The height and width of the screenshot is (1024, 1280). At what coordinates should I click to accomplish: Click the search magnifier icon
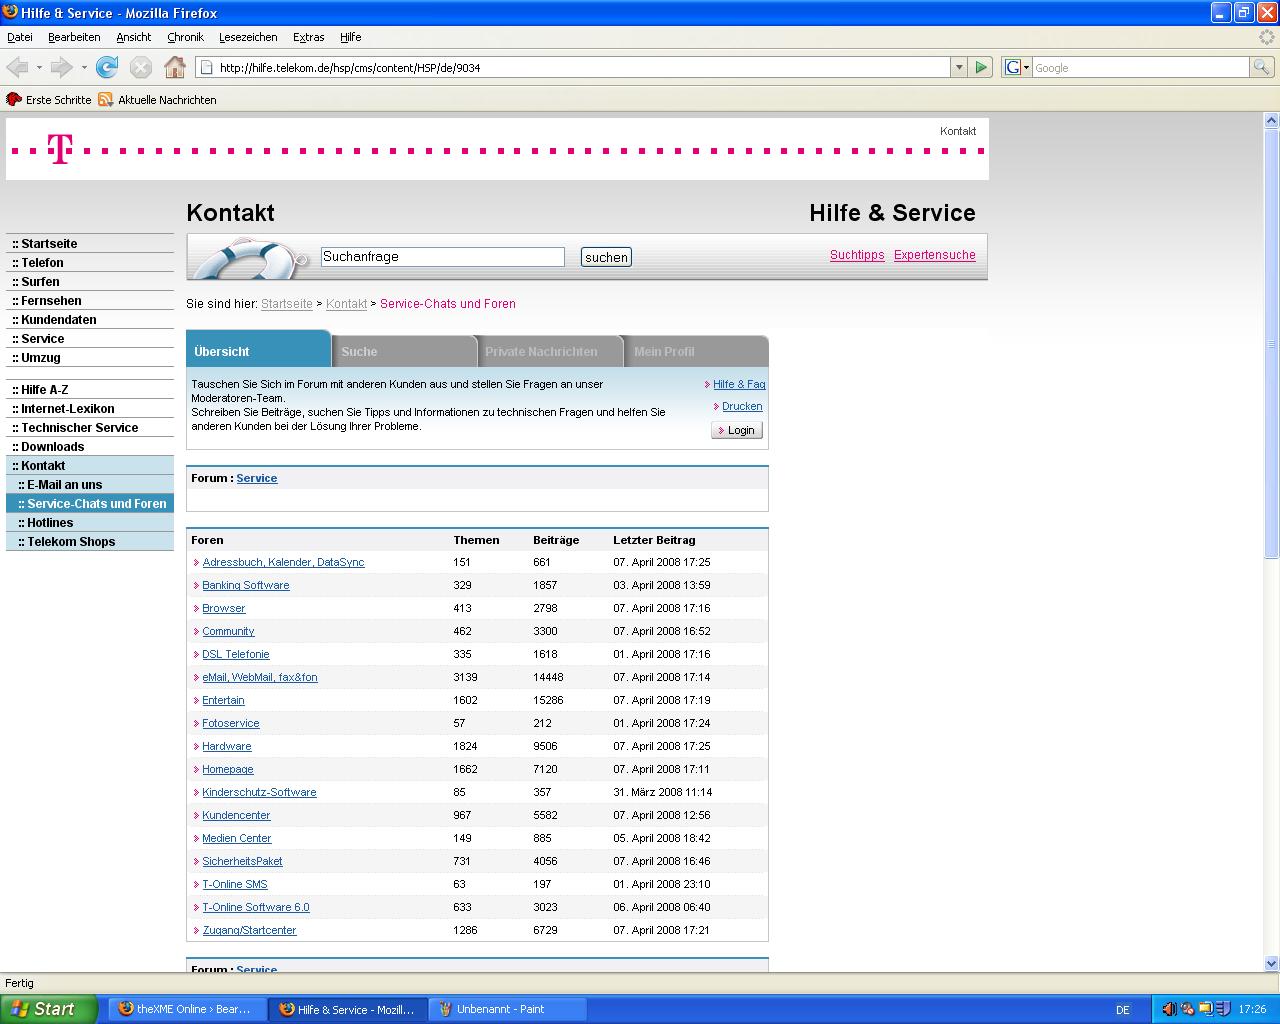pos(1262,67)
